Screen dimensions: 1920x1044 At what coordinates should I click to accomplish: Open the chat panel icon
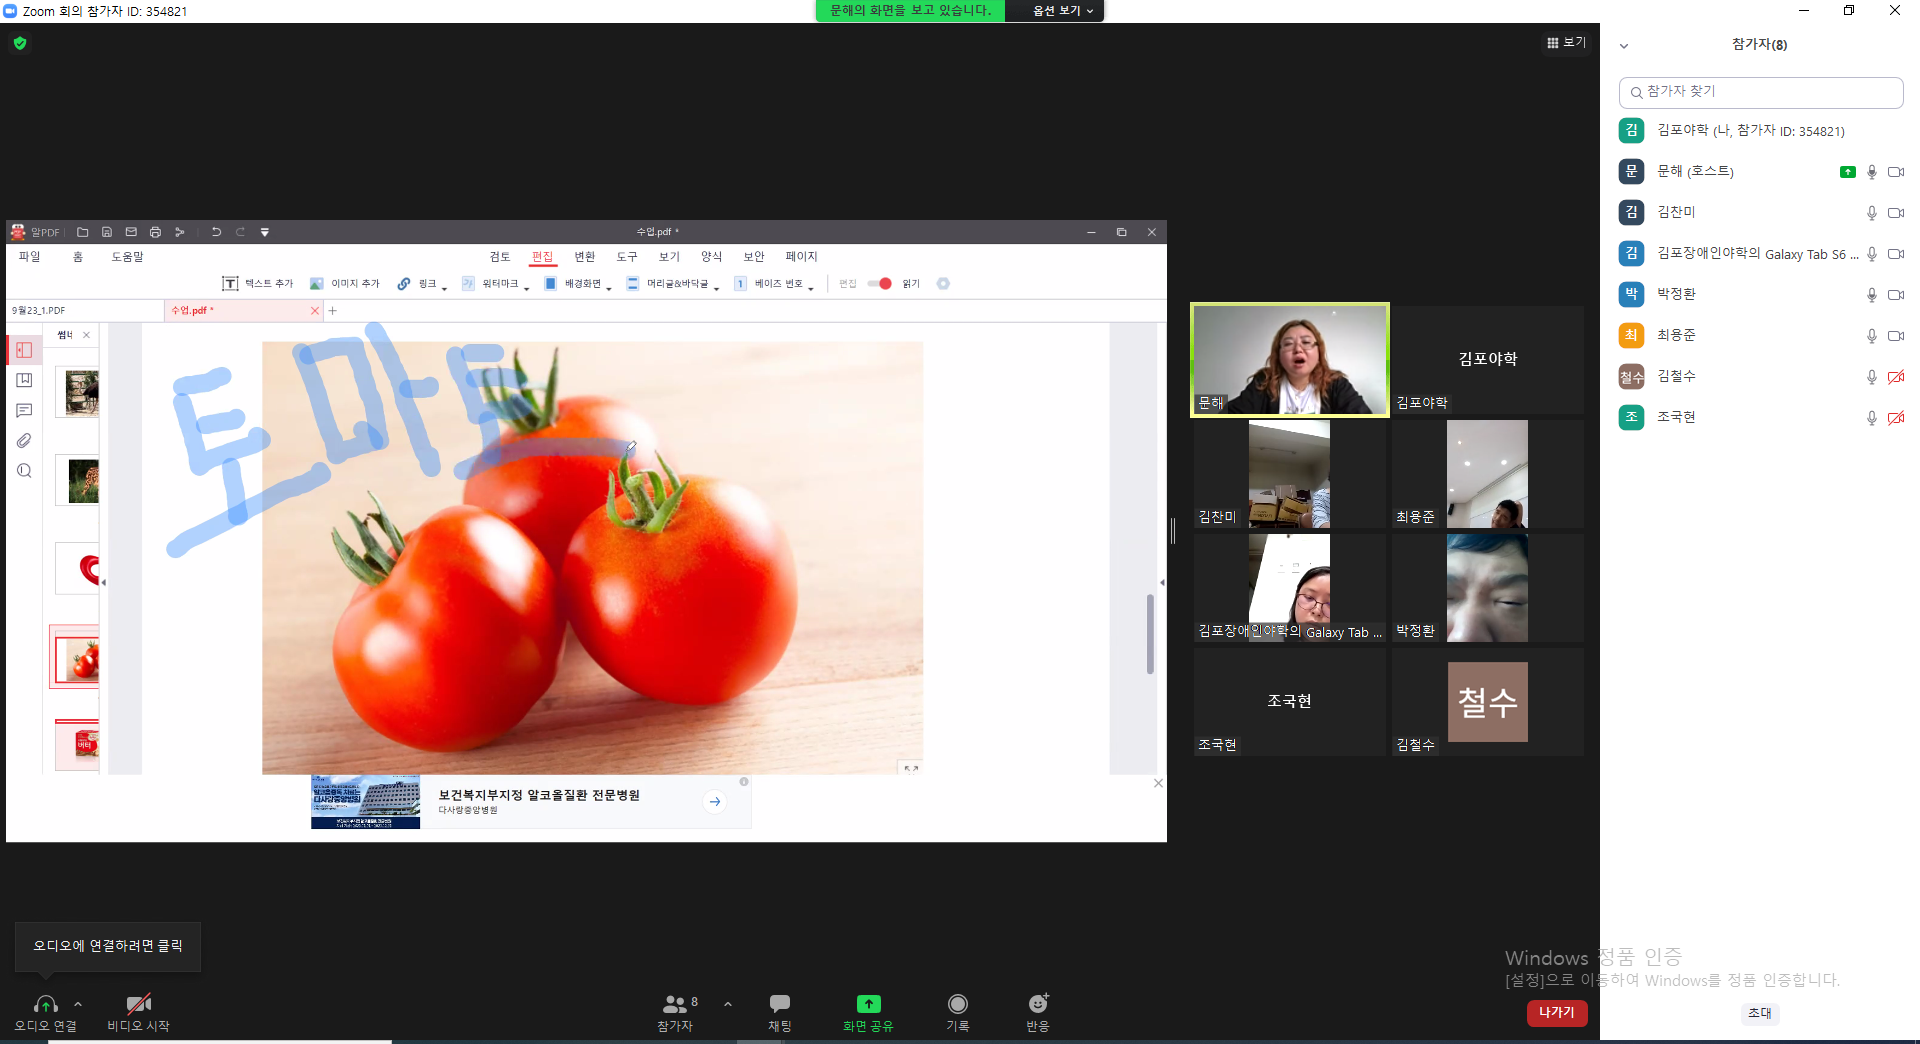point(780,1004)
